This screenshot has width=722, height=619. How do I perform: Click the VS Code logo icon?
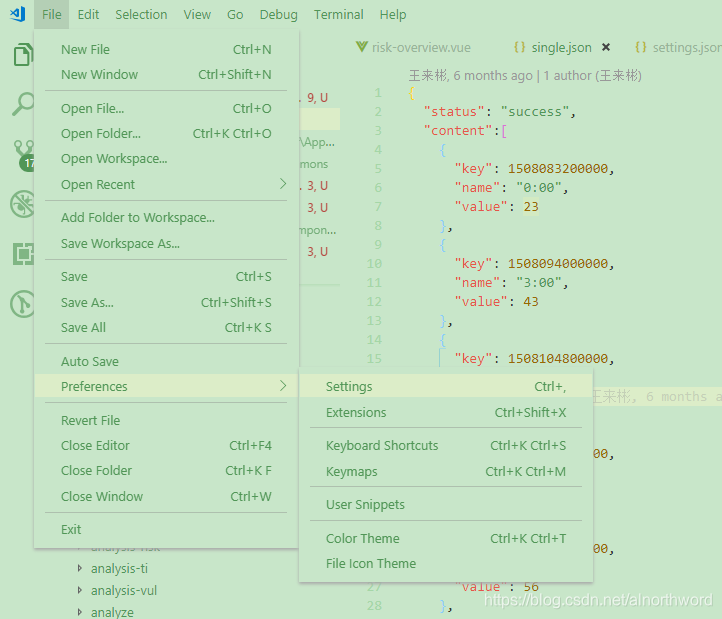click(x=17, y=14)
